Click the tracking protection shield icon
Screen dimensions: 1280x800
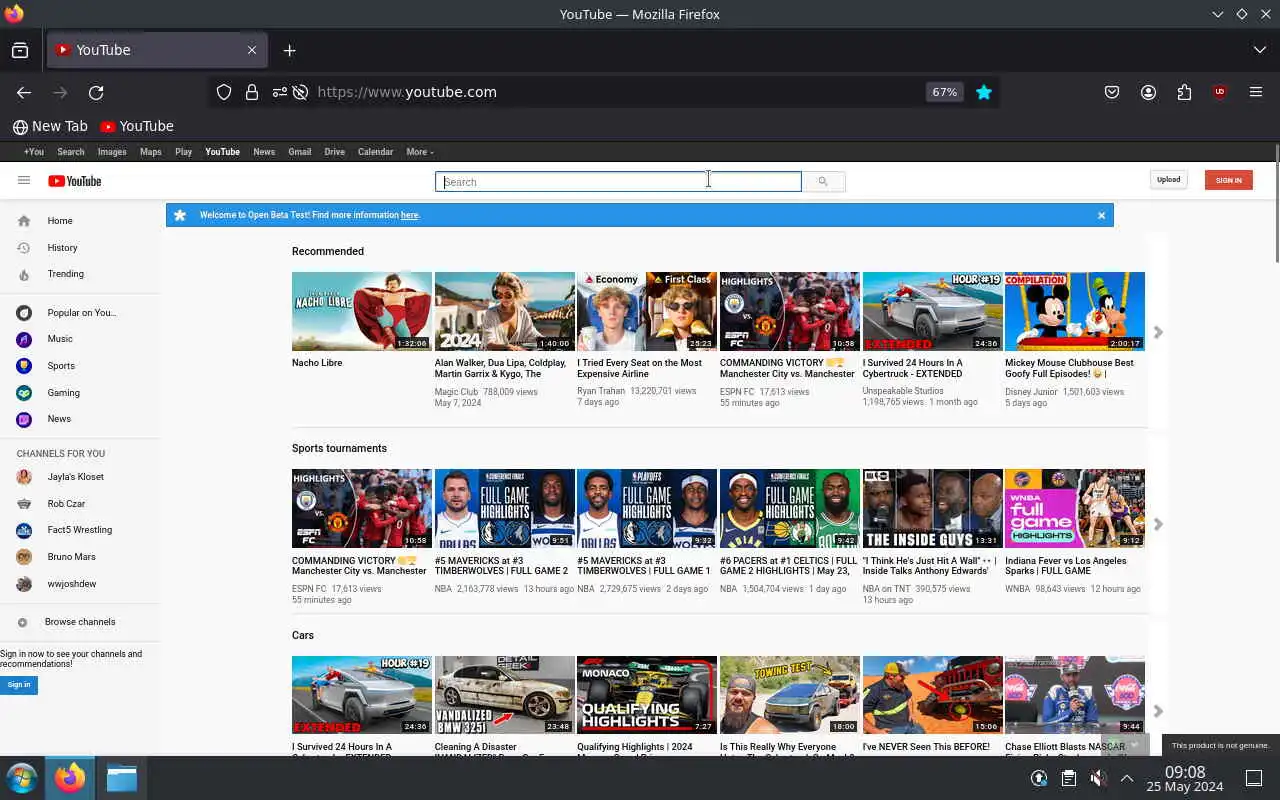point(224,92)
